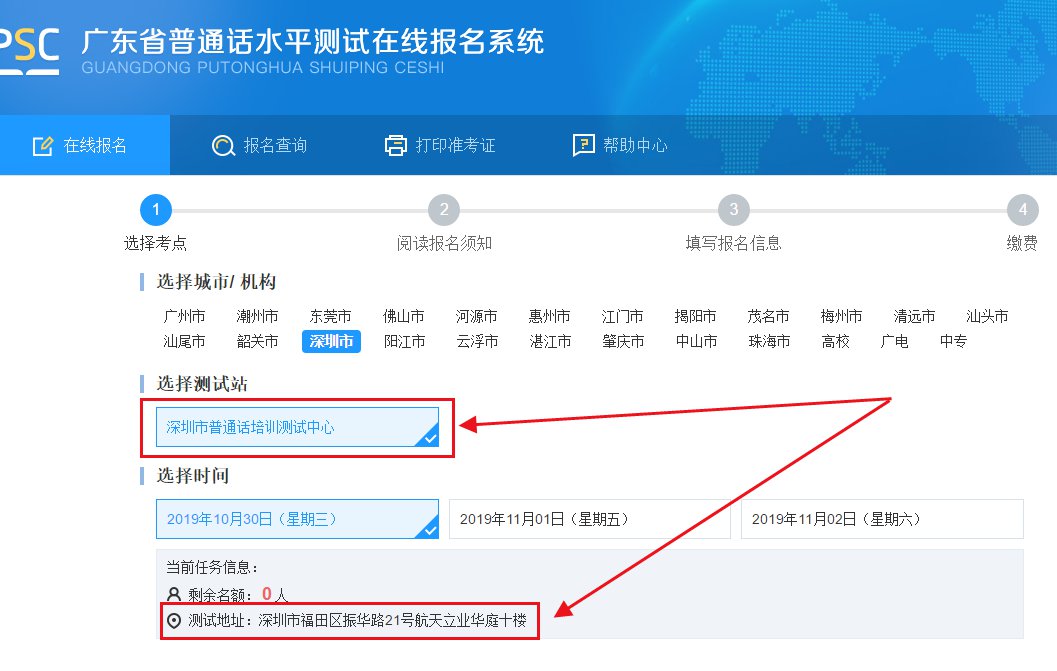Screen dimensions: 1057x671
Task: Click the magnifier icon beside 报名查询
Action: [x=222, y=145]
